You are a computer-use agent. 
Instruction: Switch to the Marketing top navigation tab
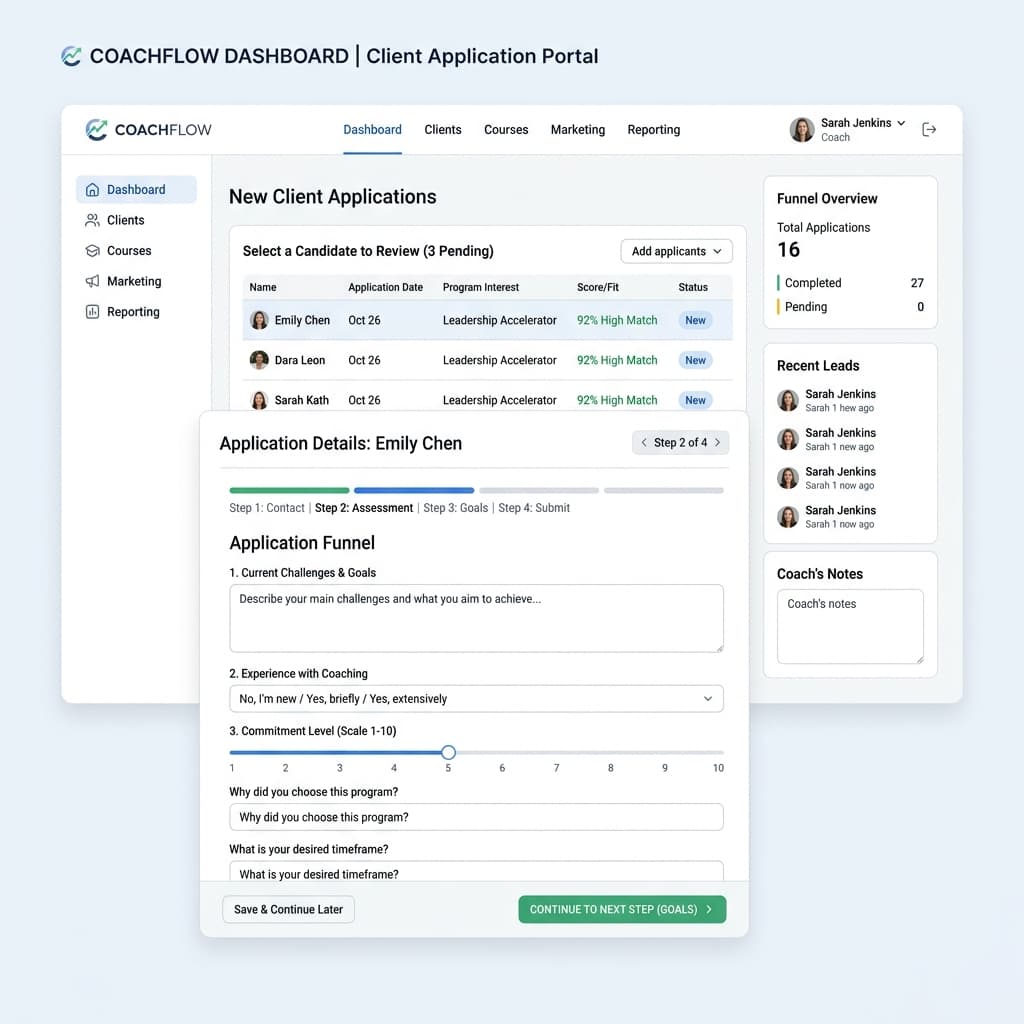577,129
